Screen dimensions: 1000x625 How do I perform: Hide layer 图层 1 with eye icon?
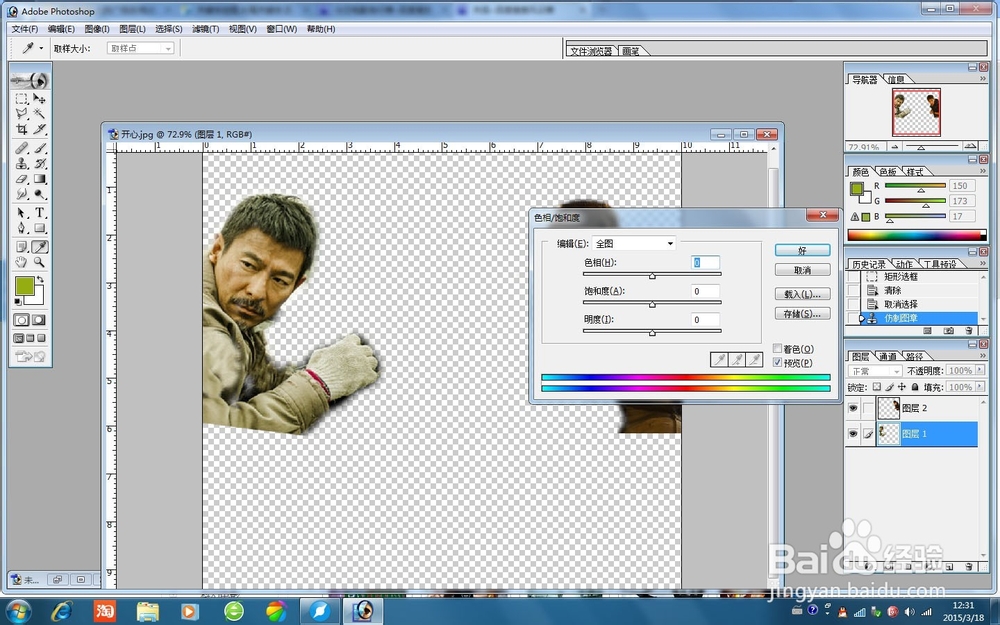(853, 434)
